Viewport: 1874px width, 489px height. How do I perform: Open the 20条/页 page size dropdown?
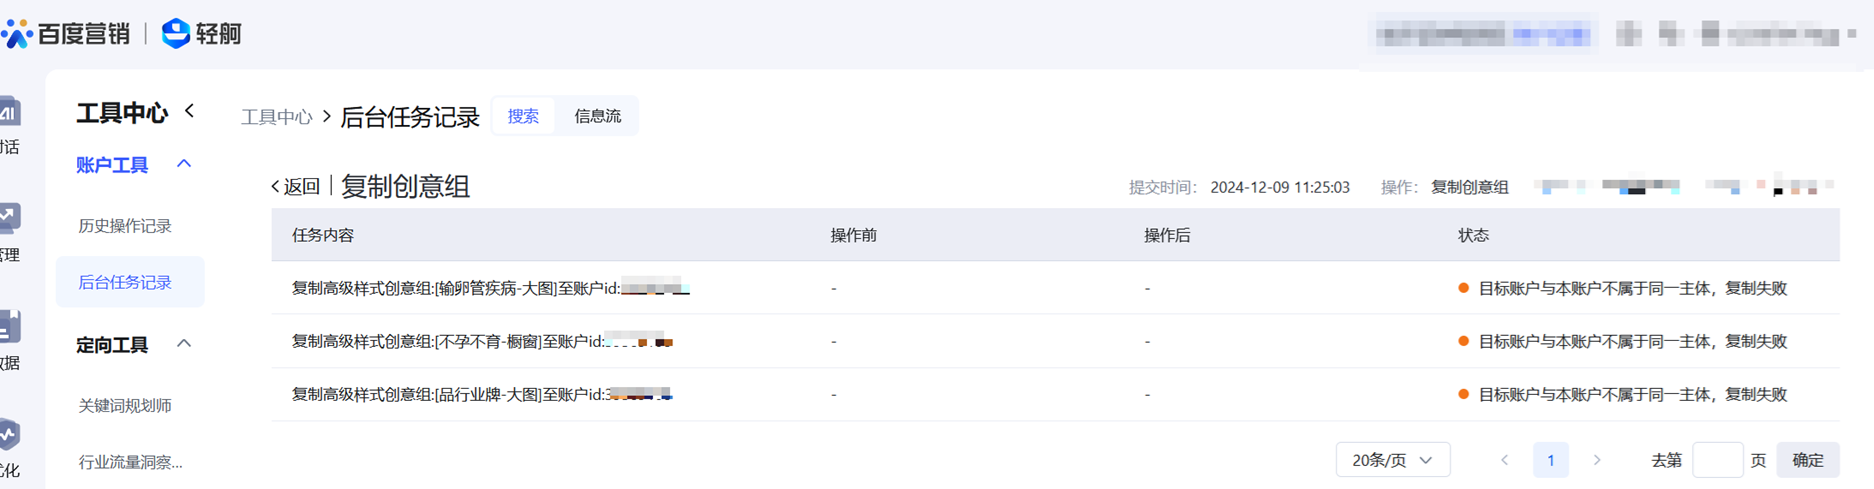click(x=1392, y=460)
